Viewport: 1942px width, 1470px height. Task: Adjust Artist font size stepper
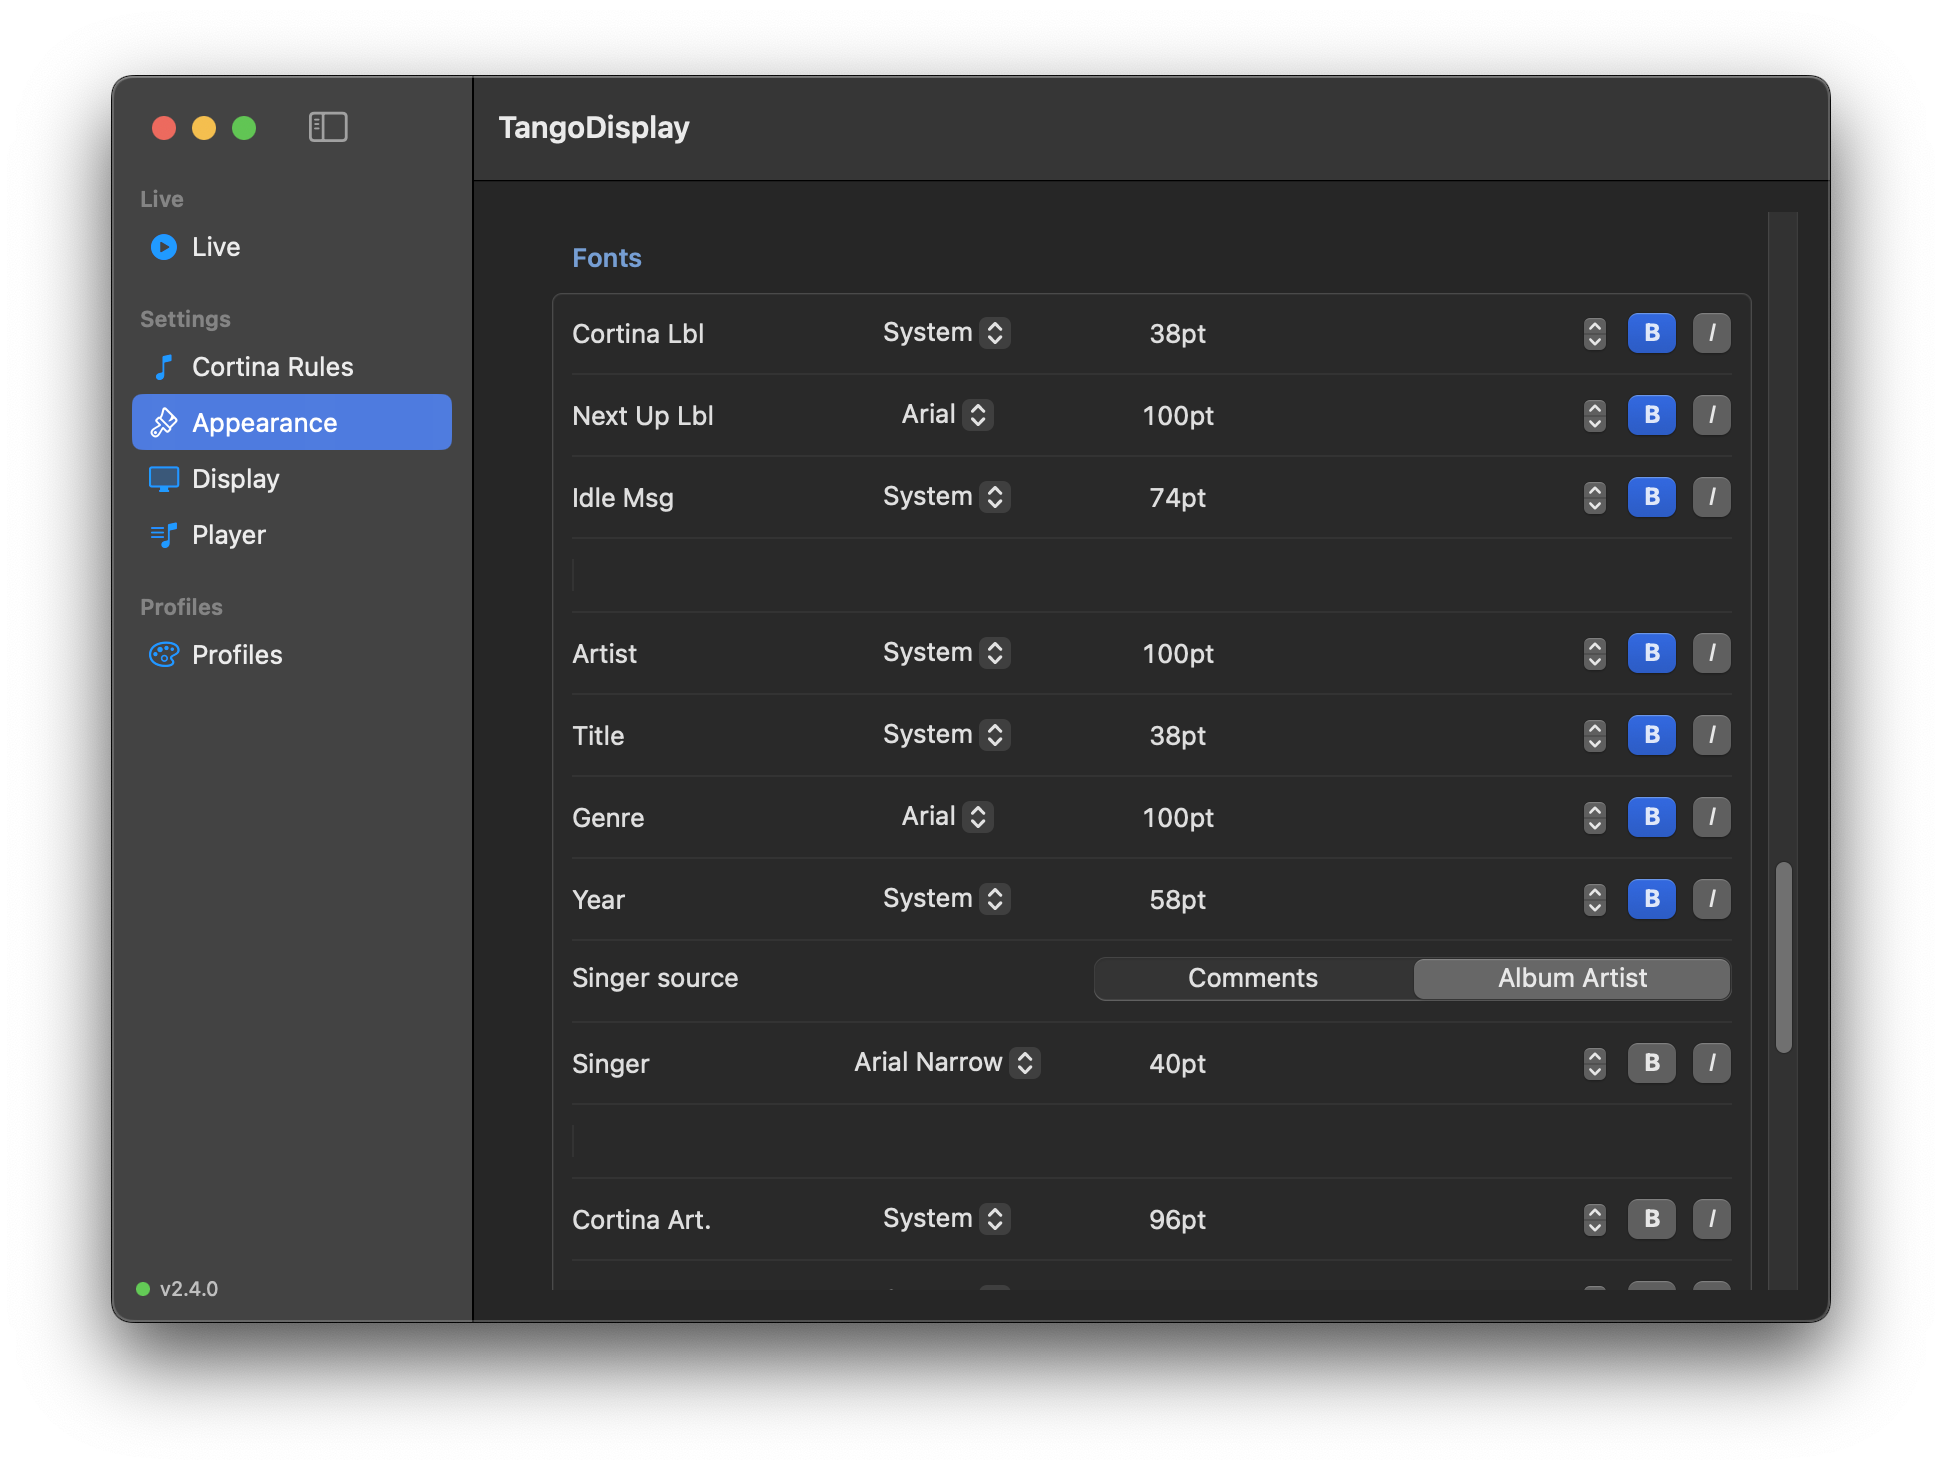coord(1595,653)
